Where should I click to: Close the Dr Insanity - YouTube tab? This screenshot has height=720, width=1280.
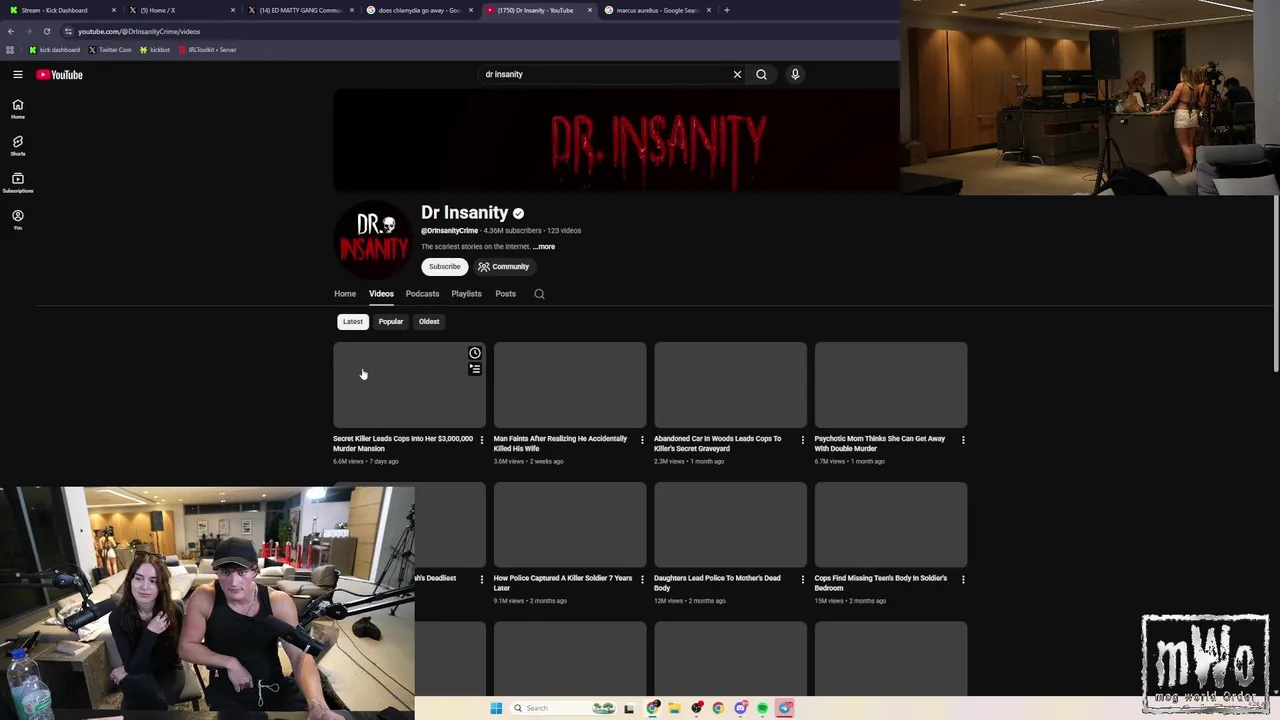tap(589, 10)
